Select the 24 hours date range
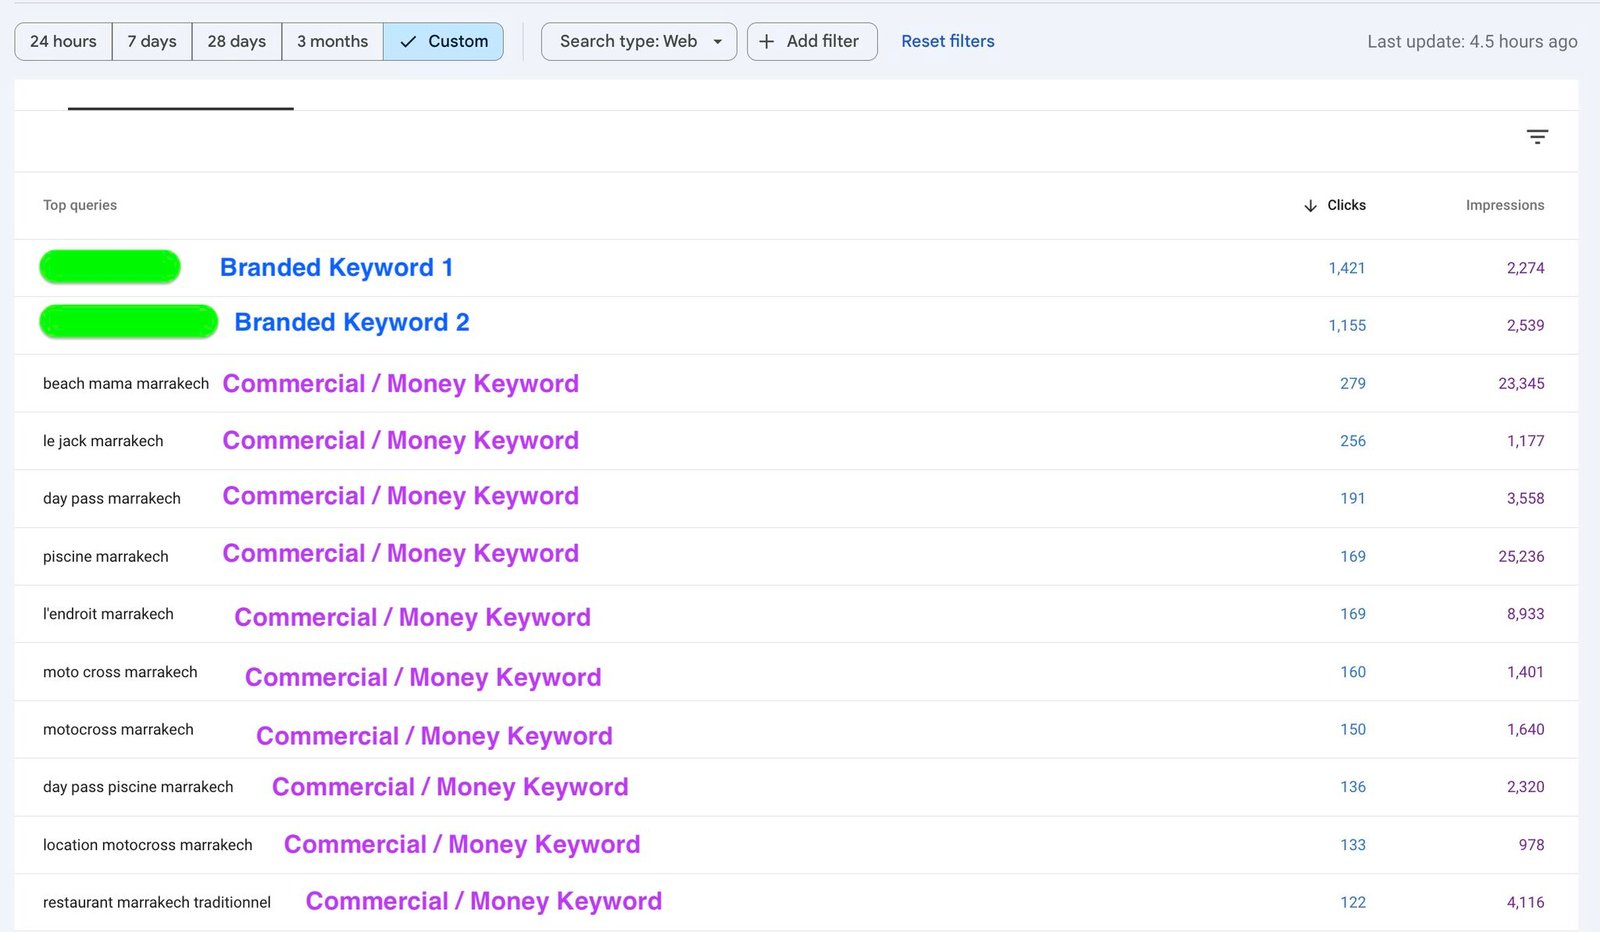This screenshot has width=1600, height=932. [x=63, y=41]
